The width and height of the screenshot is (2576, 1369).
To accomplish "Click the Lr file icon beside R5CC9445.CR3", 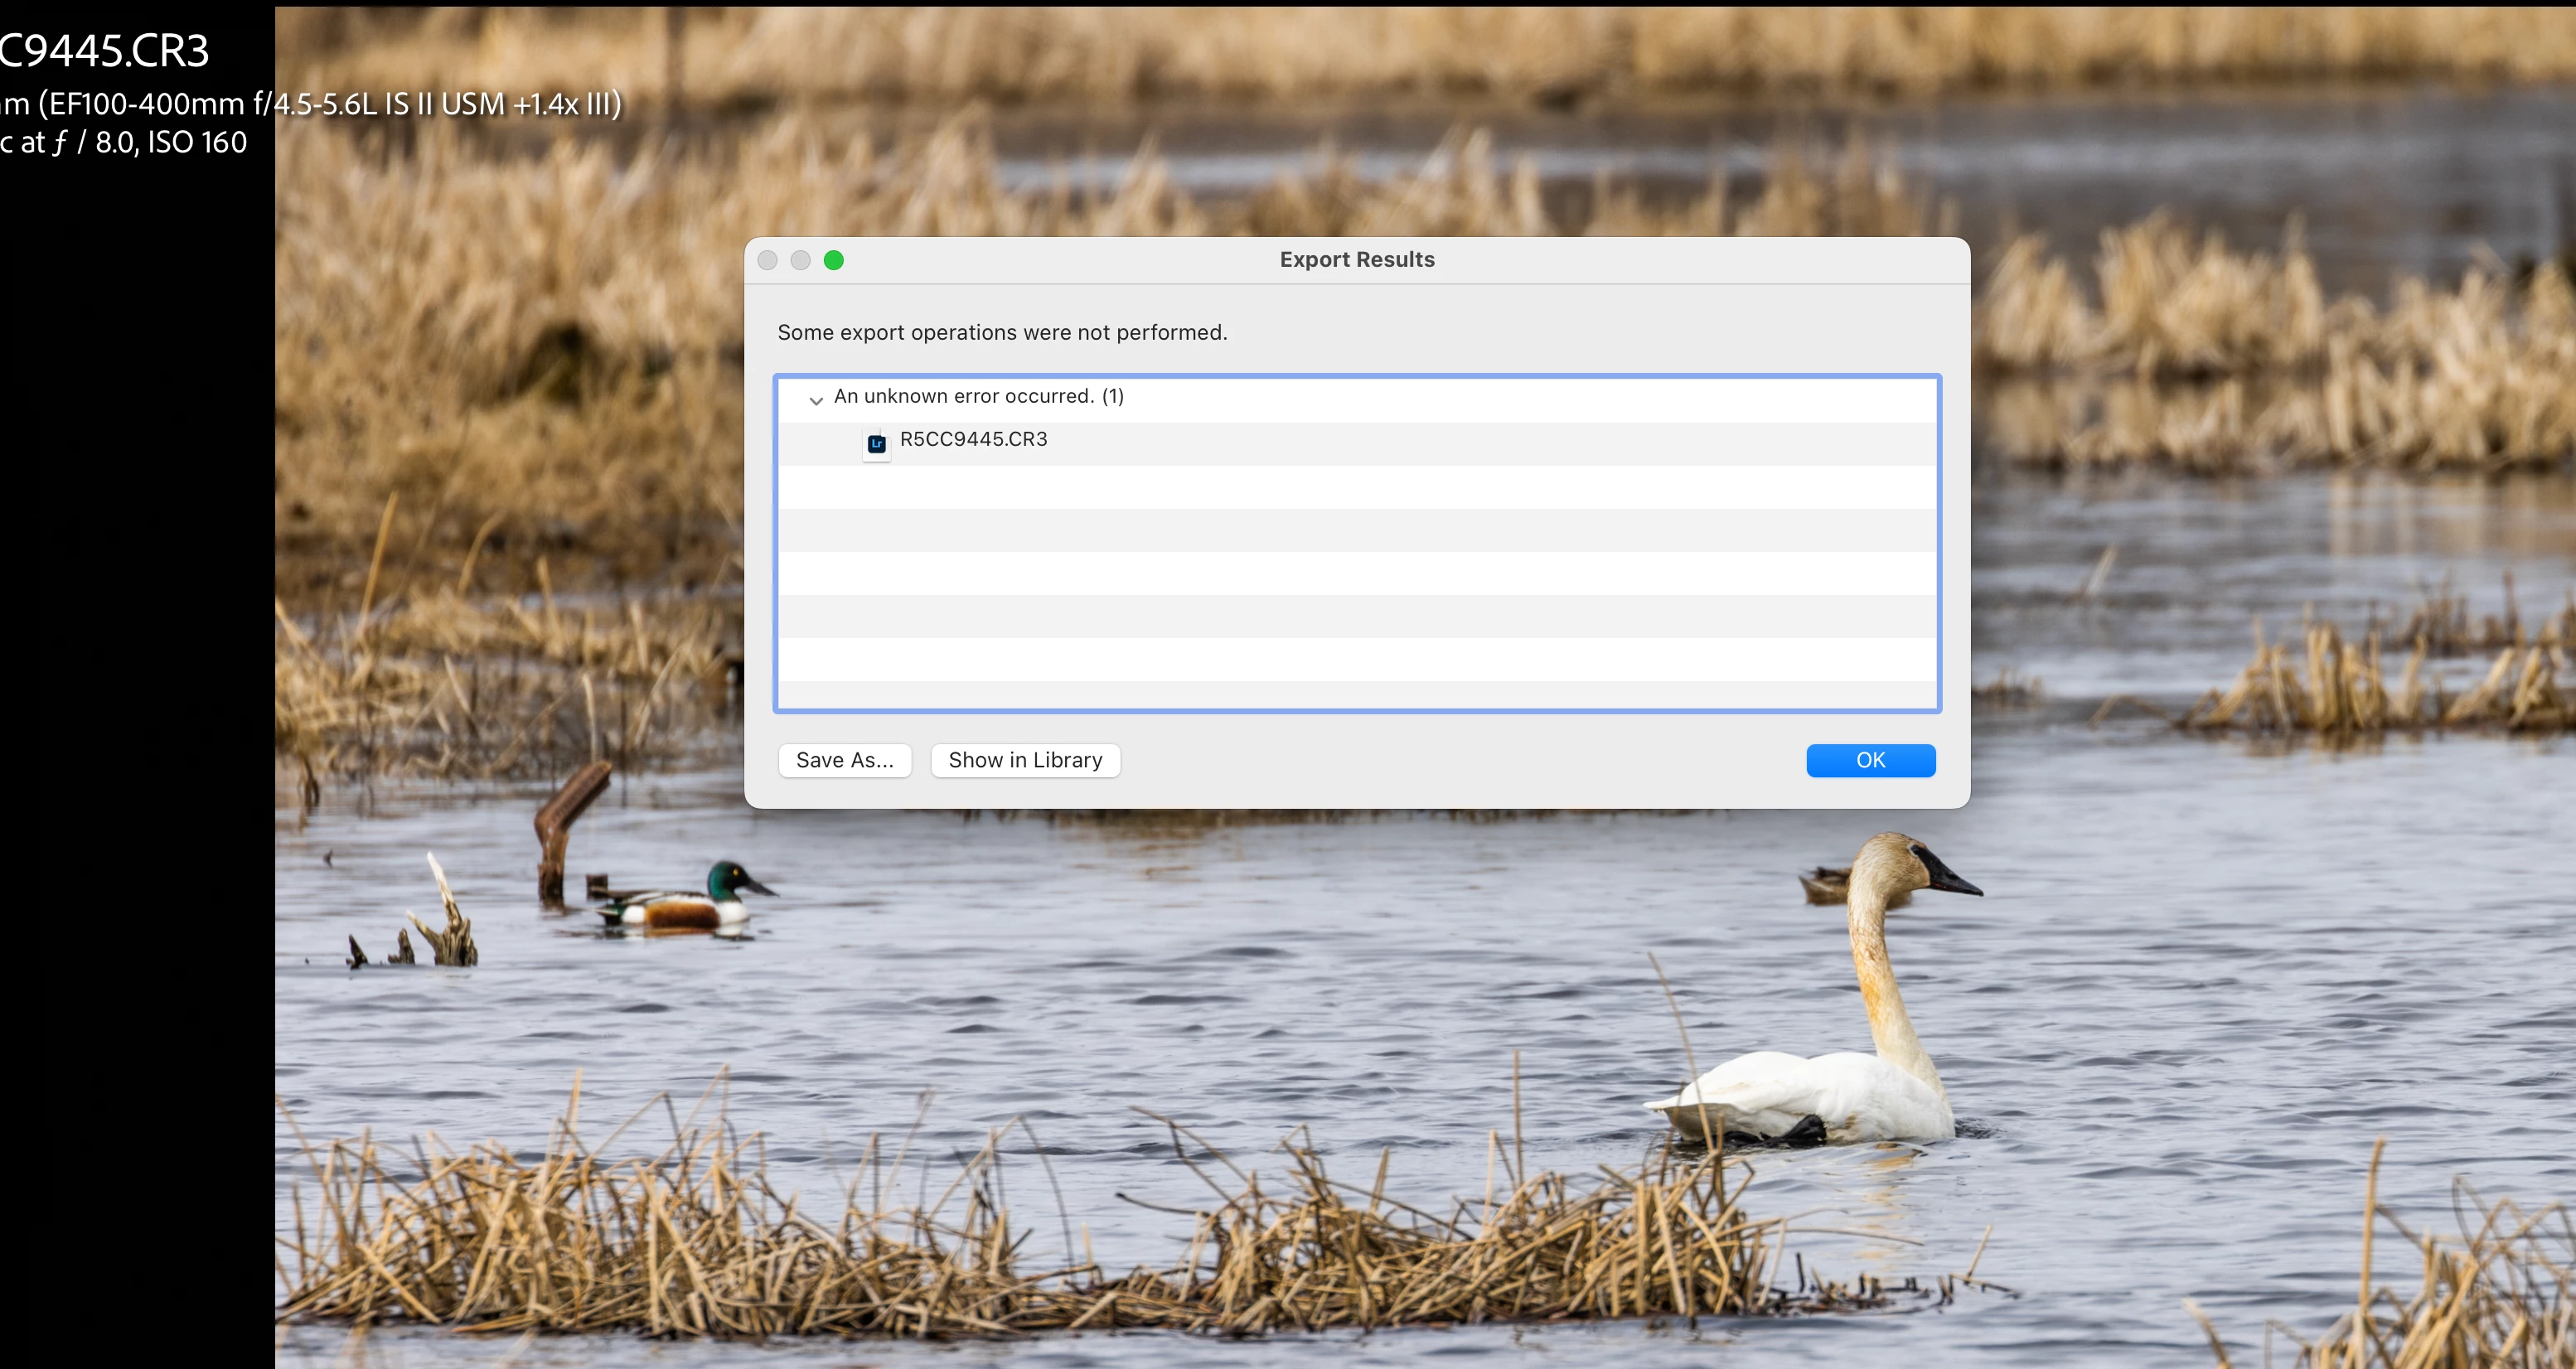I will coord(876,443).
